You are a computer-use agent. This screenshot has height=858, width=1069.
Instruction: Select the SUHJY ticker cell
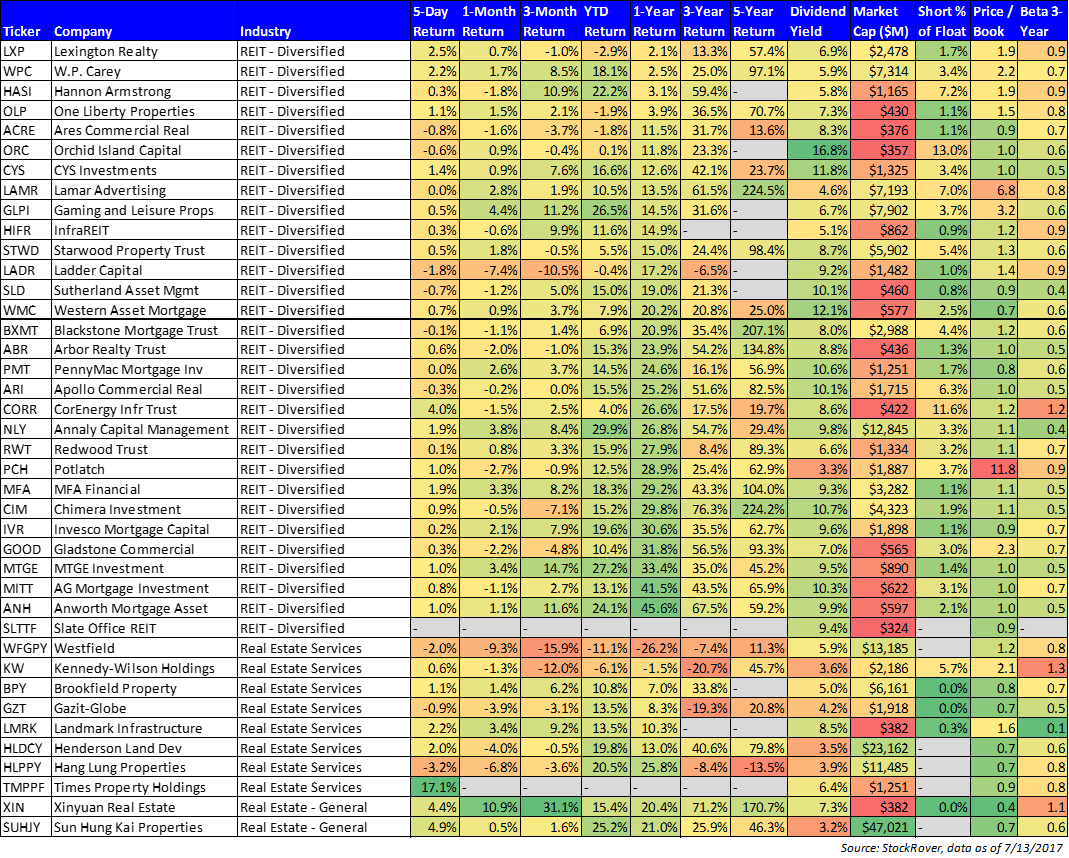point(26,828)
